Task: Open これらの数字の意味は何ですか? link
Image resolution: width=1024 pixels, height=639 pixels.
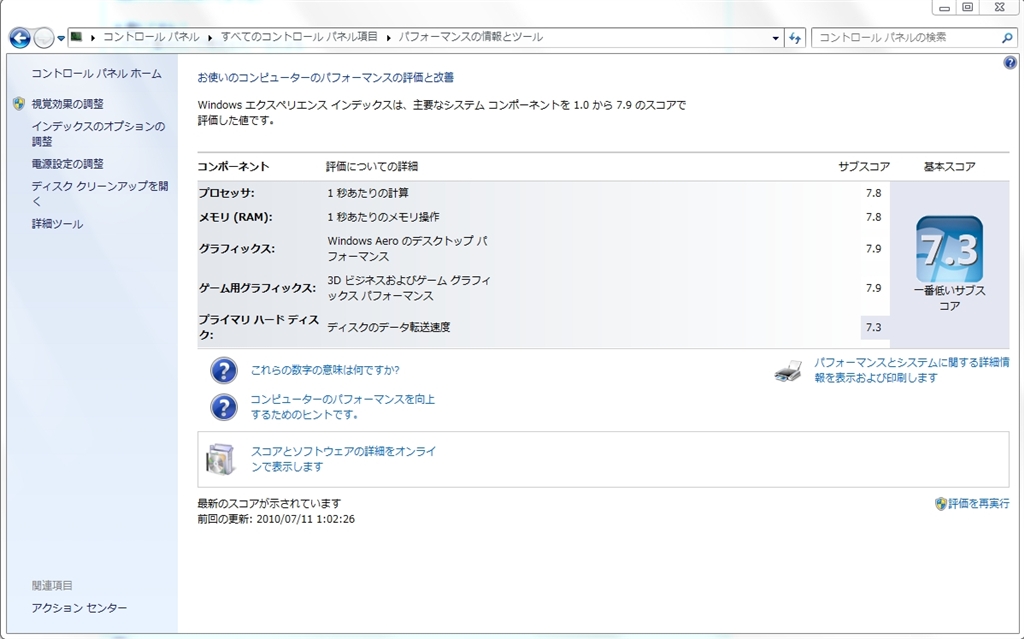Action: point(325,370)
